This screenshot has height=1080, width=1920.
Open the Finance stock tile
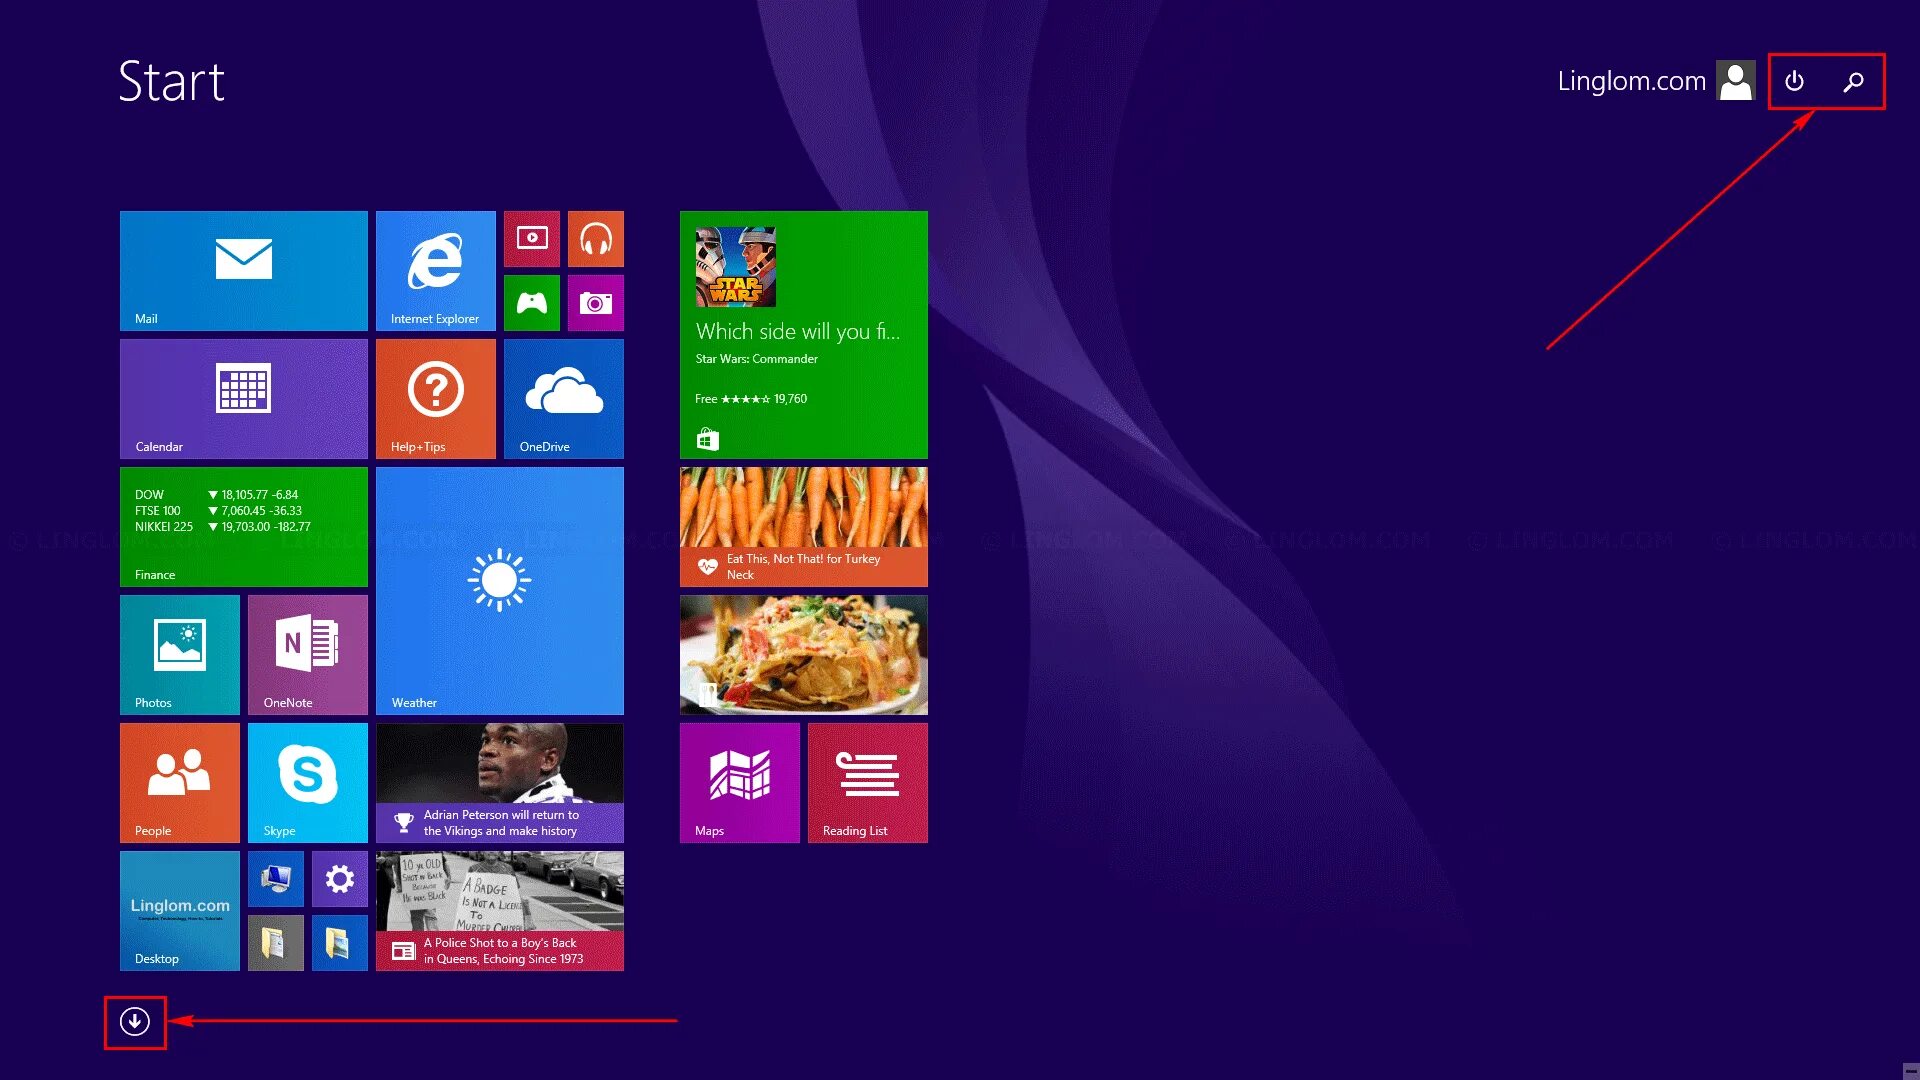click(x=243, y=526)
